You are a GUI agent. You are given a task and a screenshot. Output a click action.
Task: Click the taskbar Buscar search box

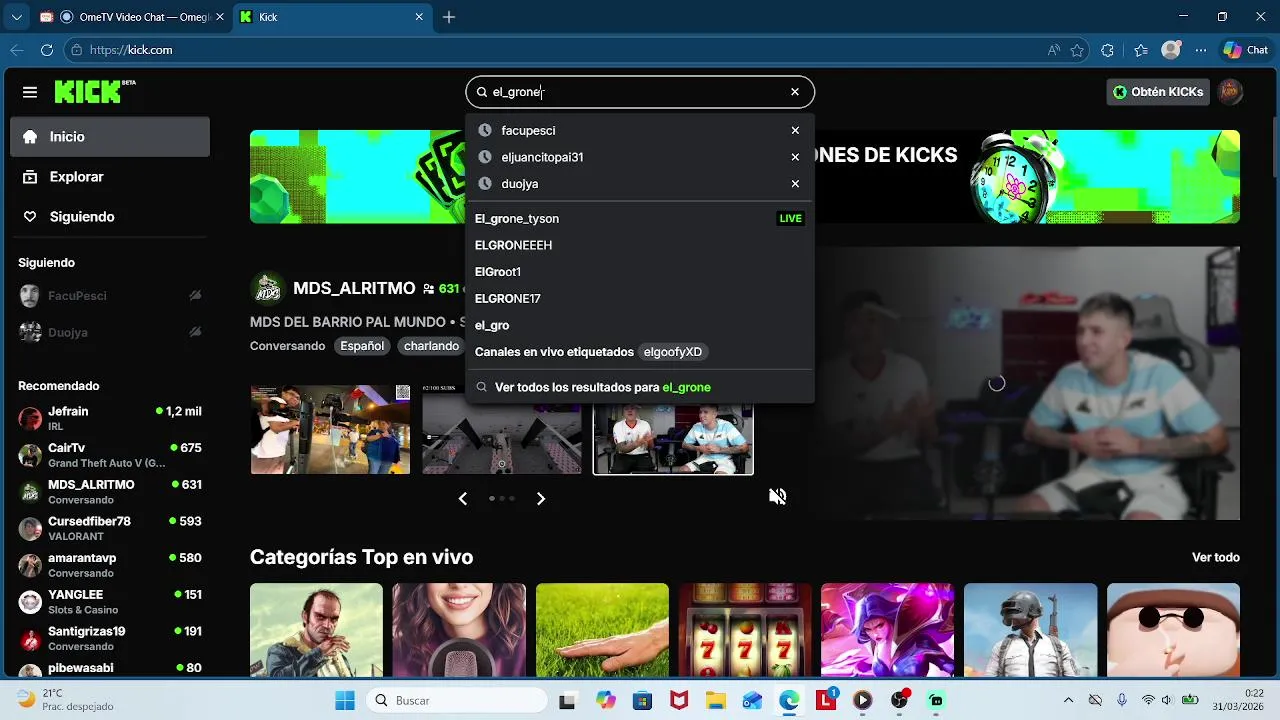click(456, 700)
